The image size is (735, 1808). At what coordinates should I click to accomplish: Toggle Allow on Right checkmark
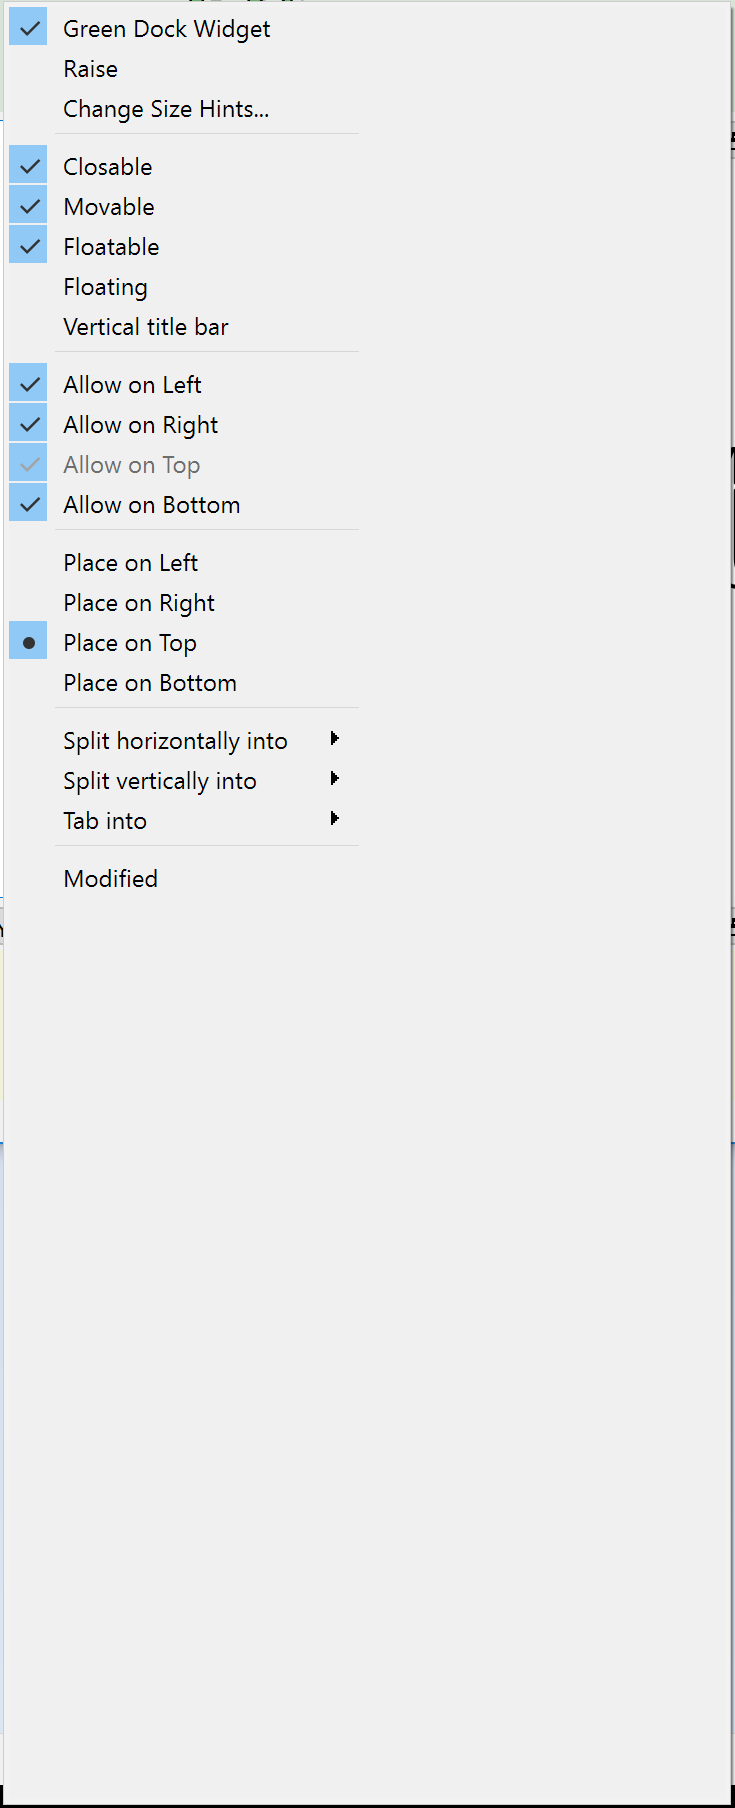pyautogui.click(x=29, y=424)
